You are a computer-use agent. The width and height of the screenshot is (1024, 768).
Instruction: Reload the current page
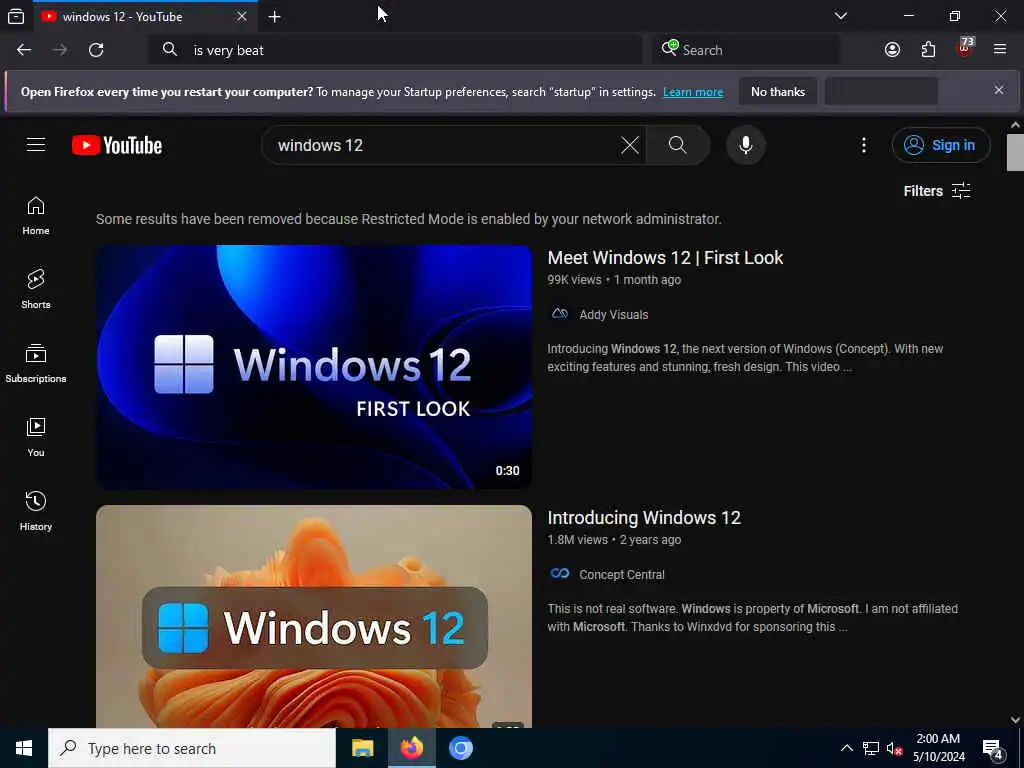[96, 50]
